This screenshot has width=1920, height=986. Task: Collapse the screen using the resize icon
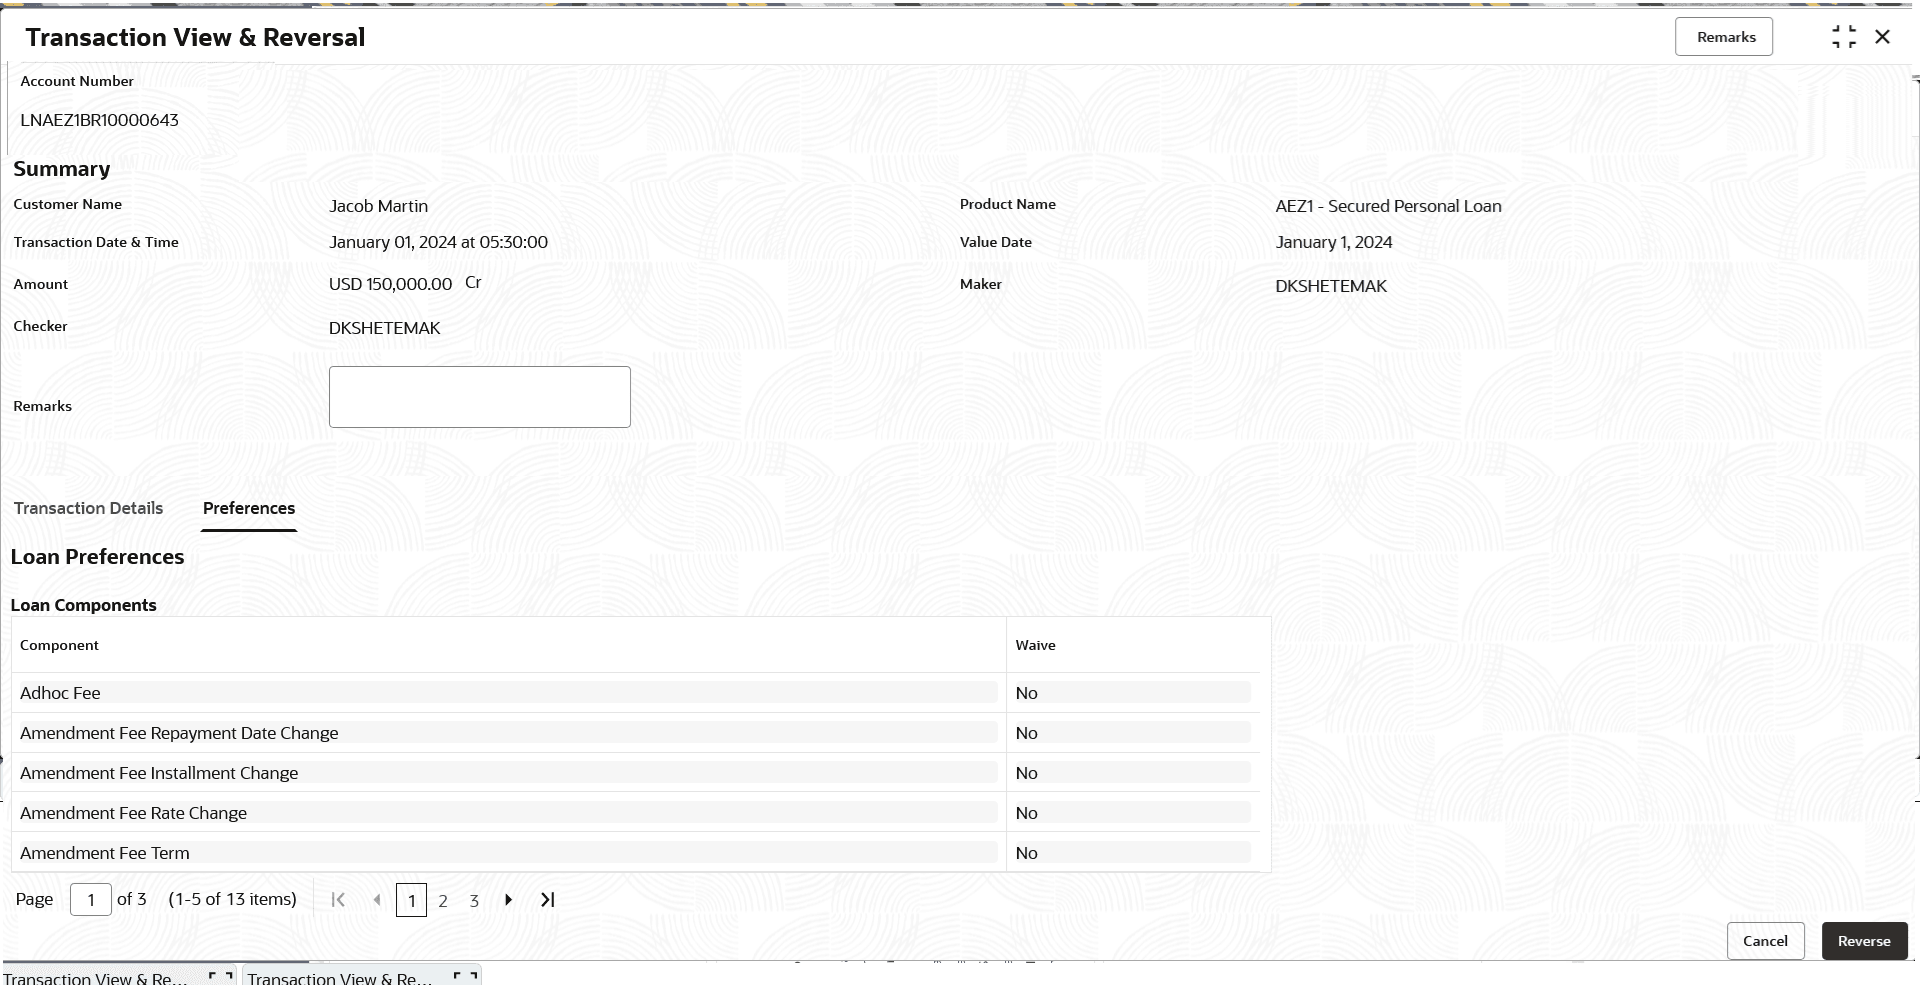coord(1844,36)
